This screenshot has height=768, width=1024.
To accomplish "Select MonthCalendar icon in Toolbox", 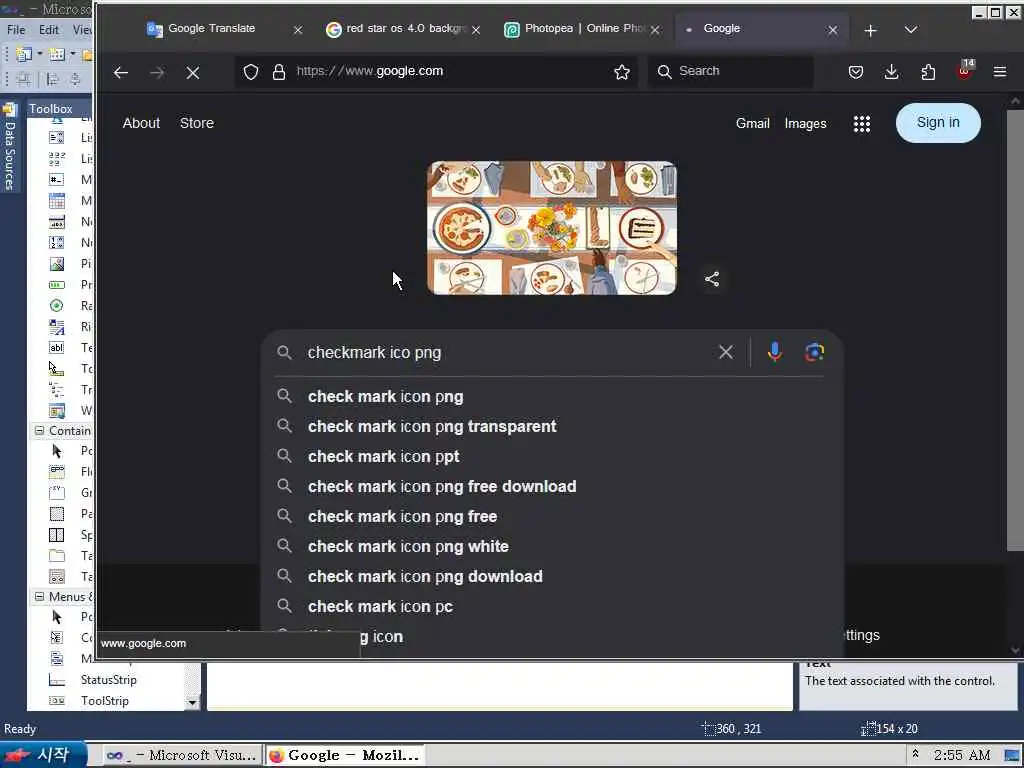I will (x=57, y=200).
